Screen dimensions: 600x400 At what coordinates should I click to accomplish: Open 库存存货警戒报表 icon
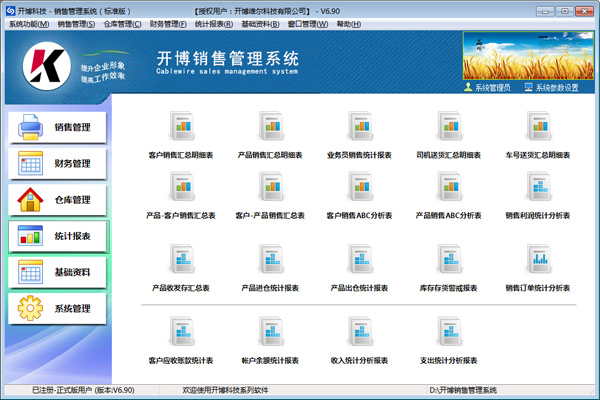click(450, 259)
